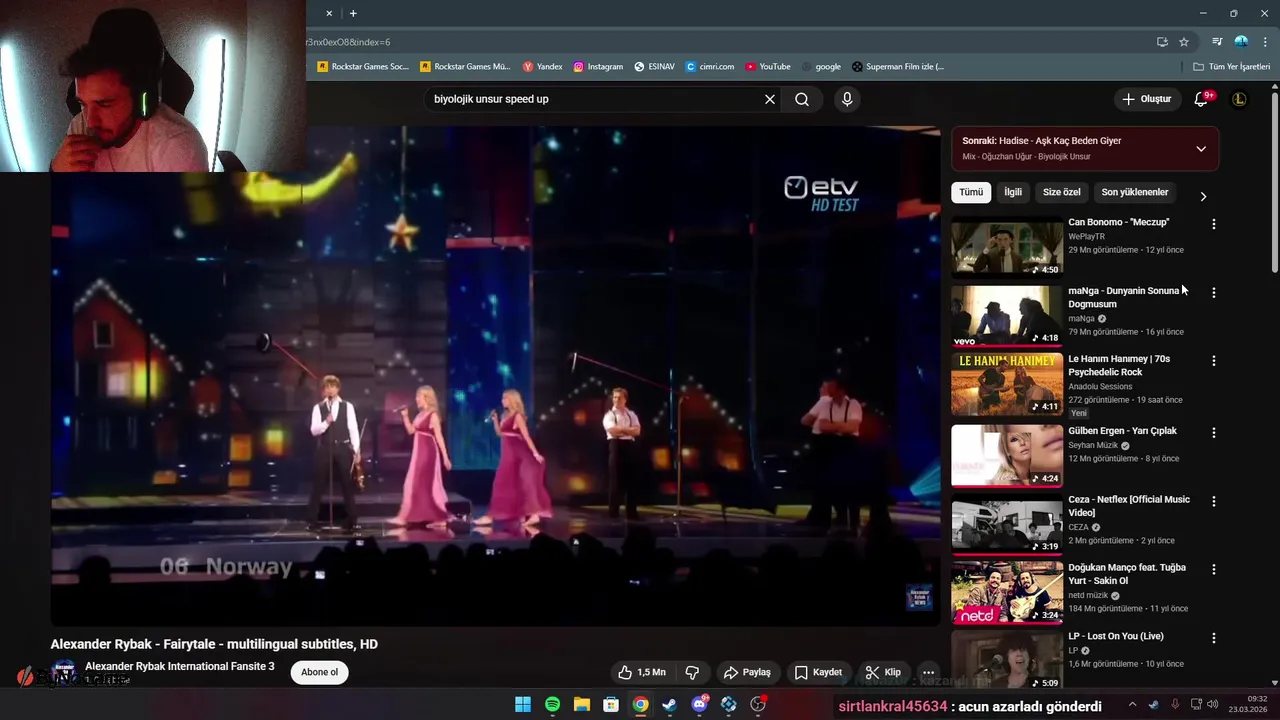
Task: Open Discord from the taskbar
Action: click(x=700, y=705)
